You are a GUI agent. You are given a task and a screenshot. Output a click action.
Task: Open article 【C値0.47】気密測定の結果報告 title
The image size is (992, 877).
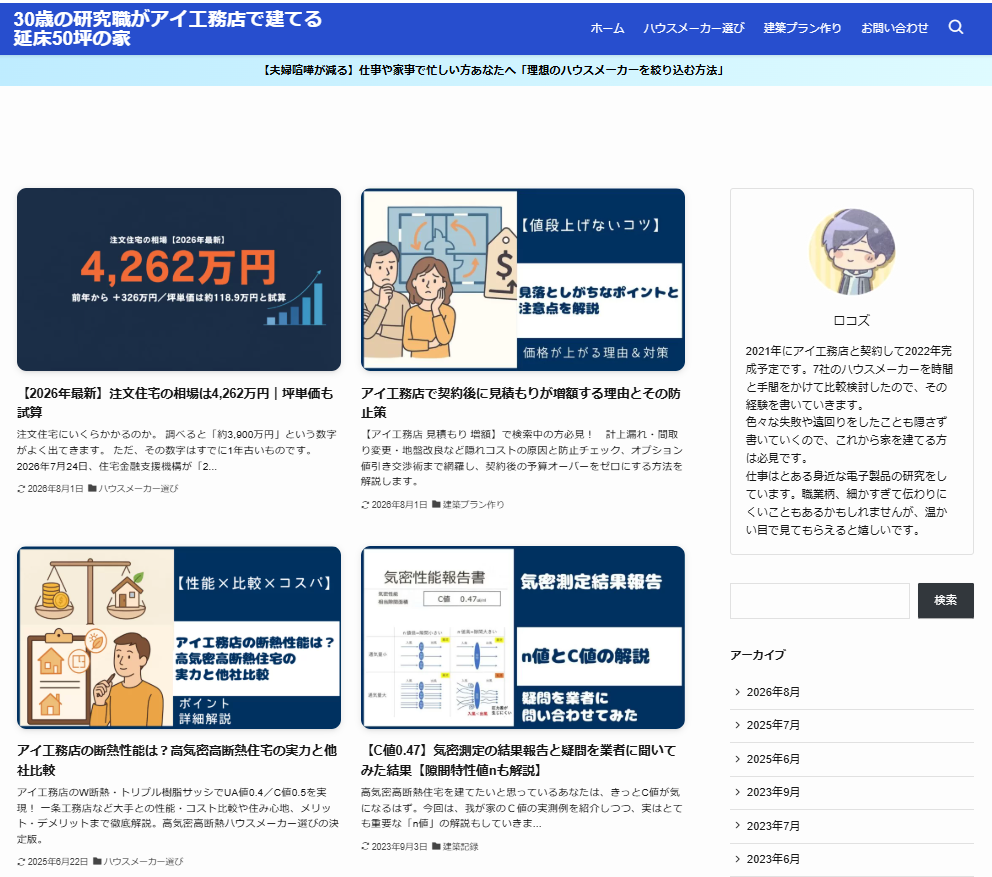(x=519, y=760)
